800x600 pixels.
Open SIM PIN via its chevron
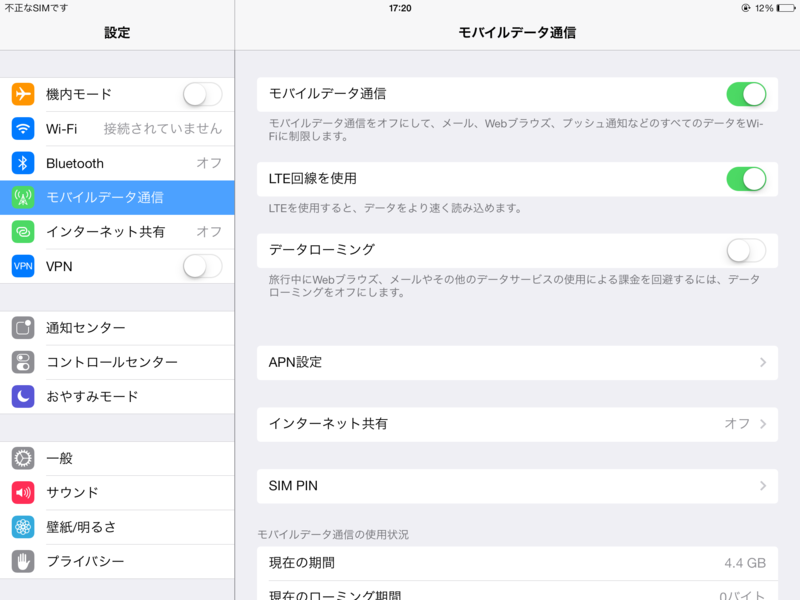click(763, 486)
